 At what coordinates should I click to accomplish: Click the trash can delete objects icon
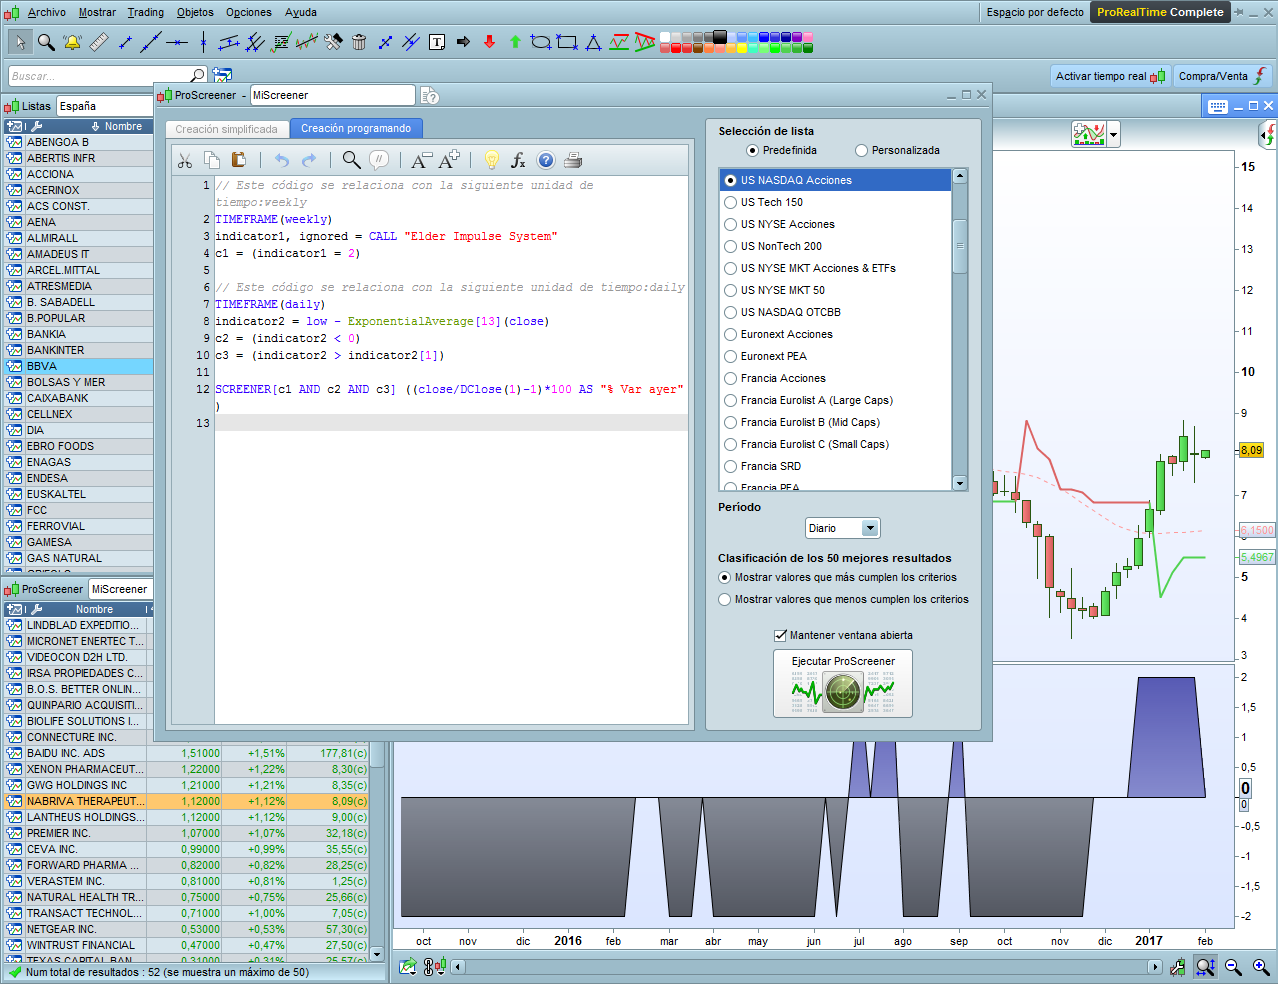pos(359,42)
